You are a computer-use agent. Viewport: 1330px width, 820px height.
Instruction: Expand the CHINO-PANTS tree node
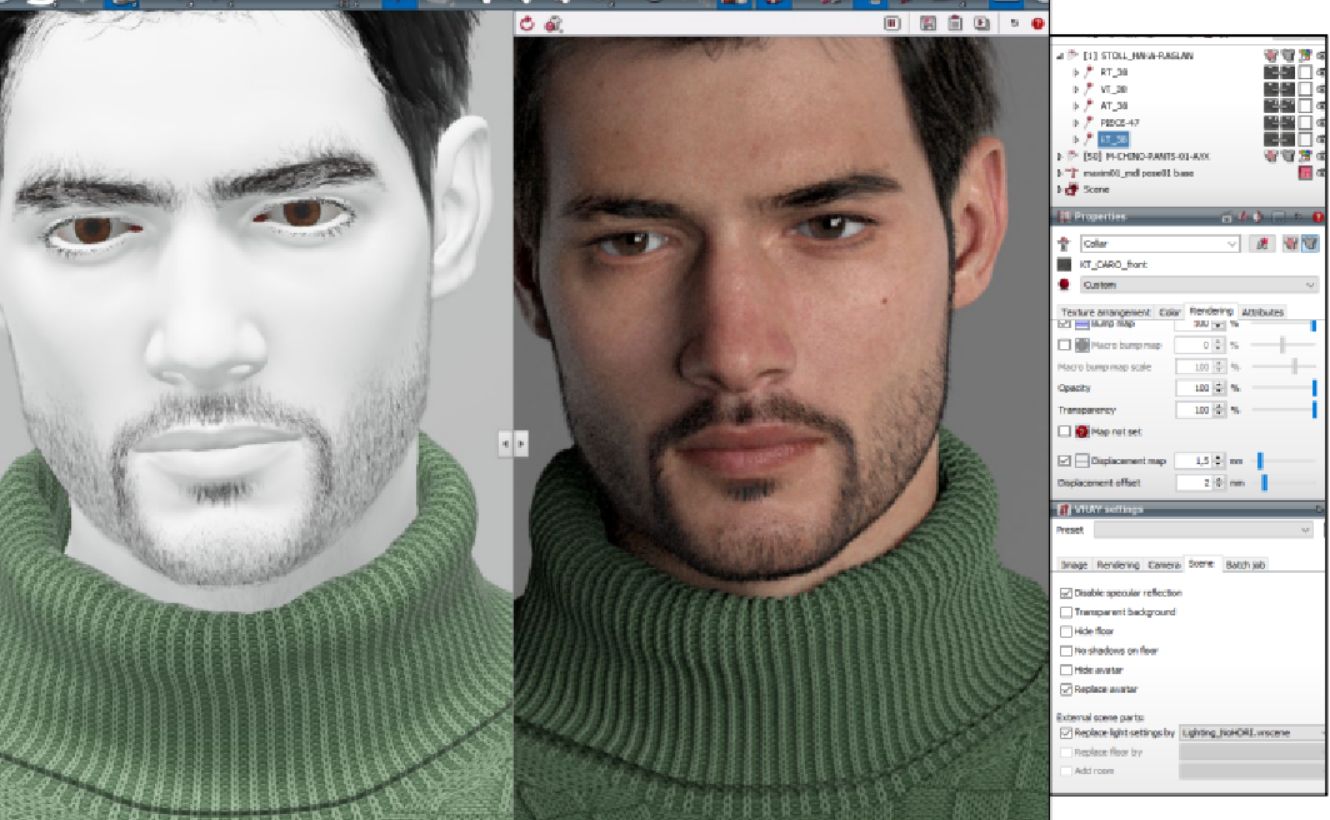point(1061,156)
